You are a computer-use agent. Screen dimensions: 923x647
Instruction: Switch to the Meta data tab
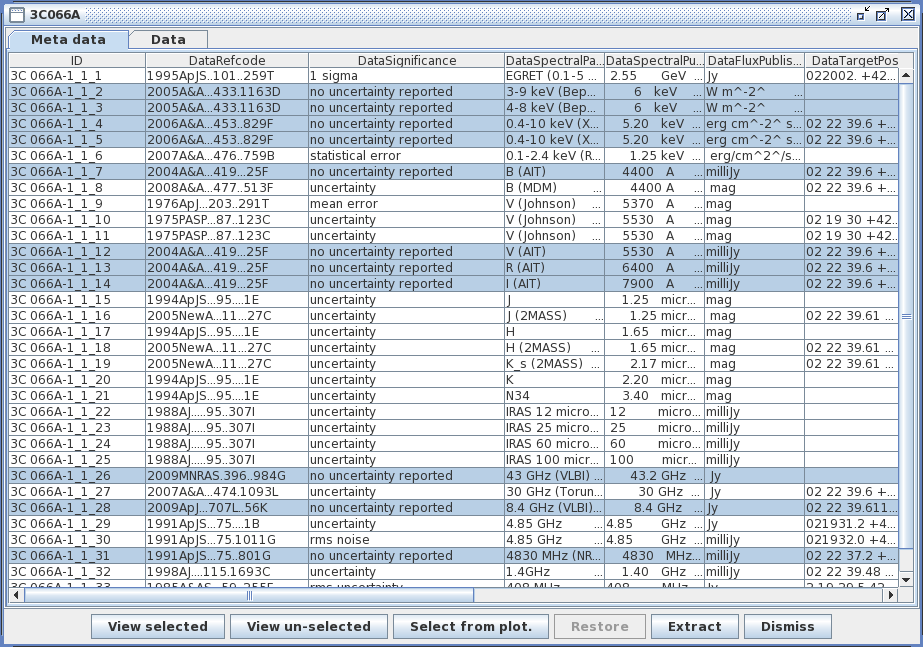coord(68,39)
